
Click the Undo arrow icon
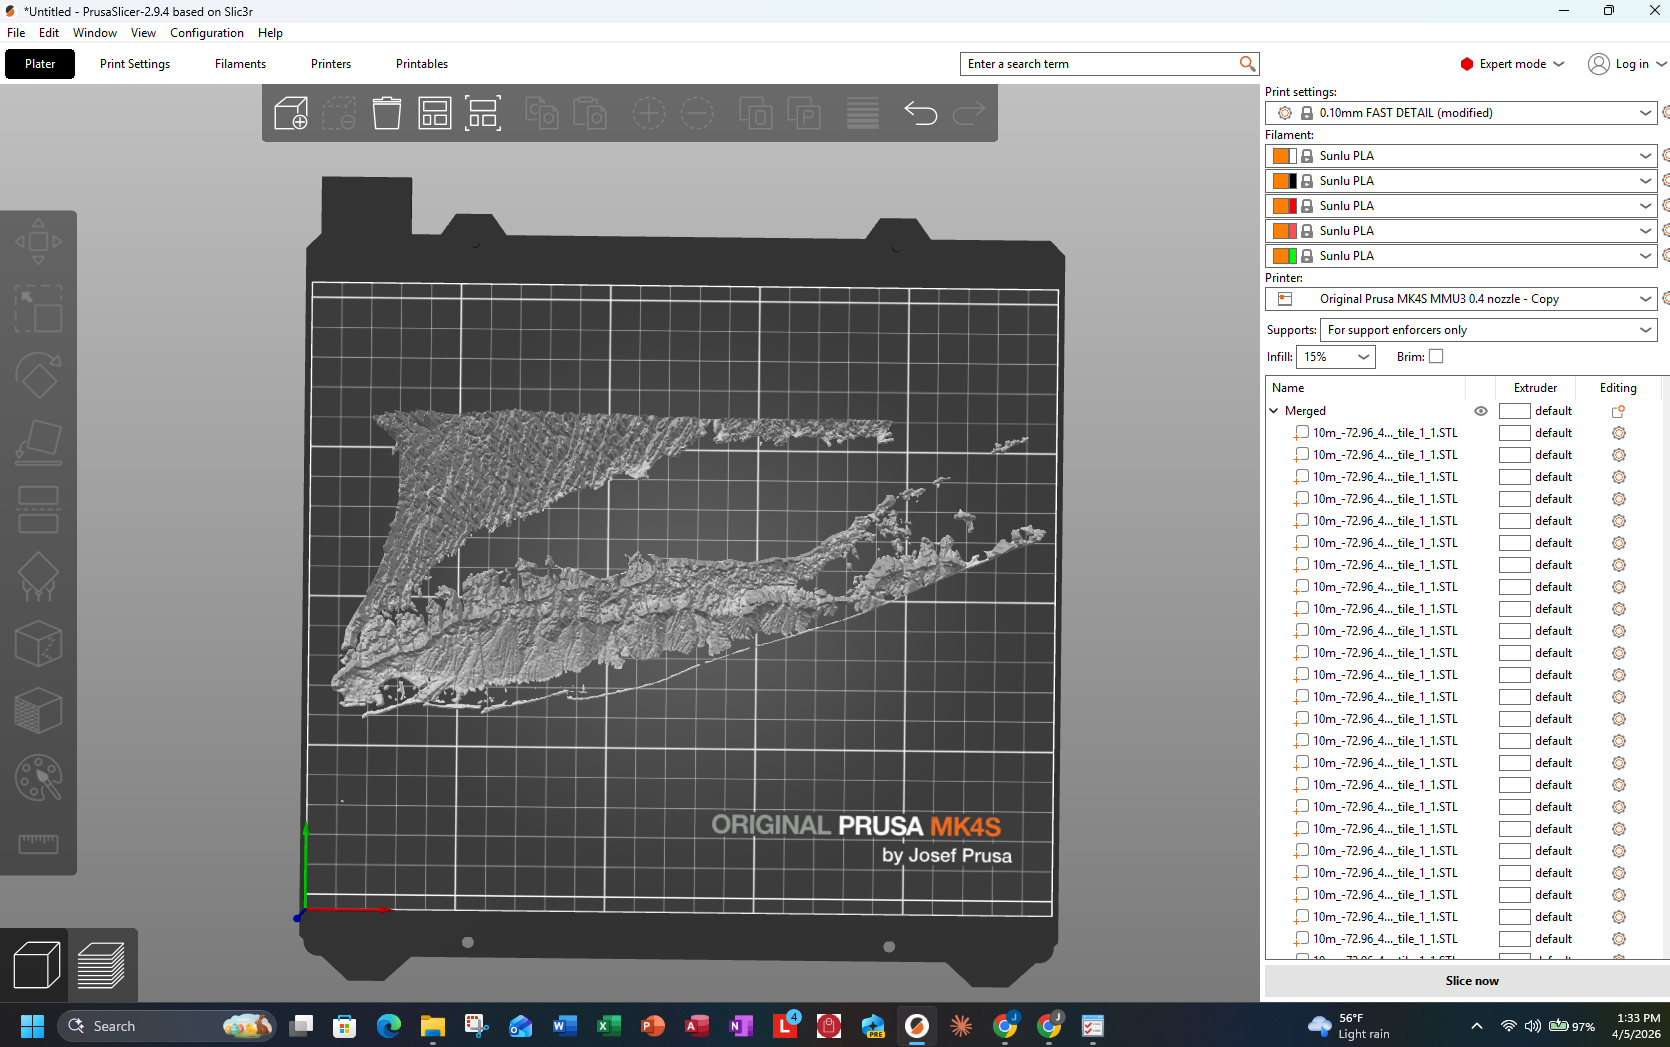[x=920, y=113]
